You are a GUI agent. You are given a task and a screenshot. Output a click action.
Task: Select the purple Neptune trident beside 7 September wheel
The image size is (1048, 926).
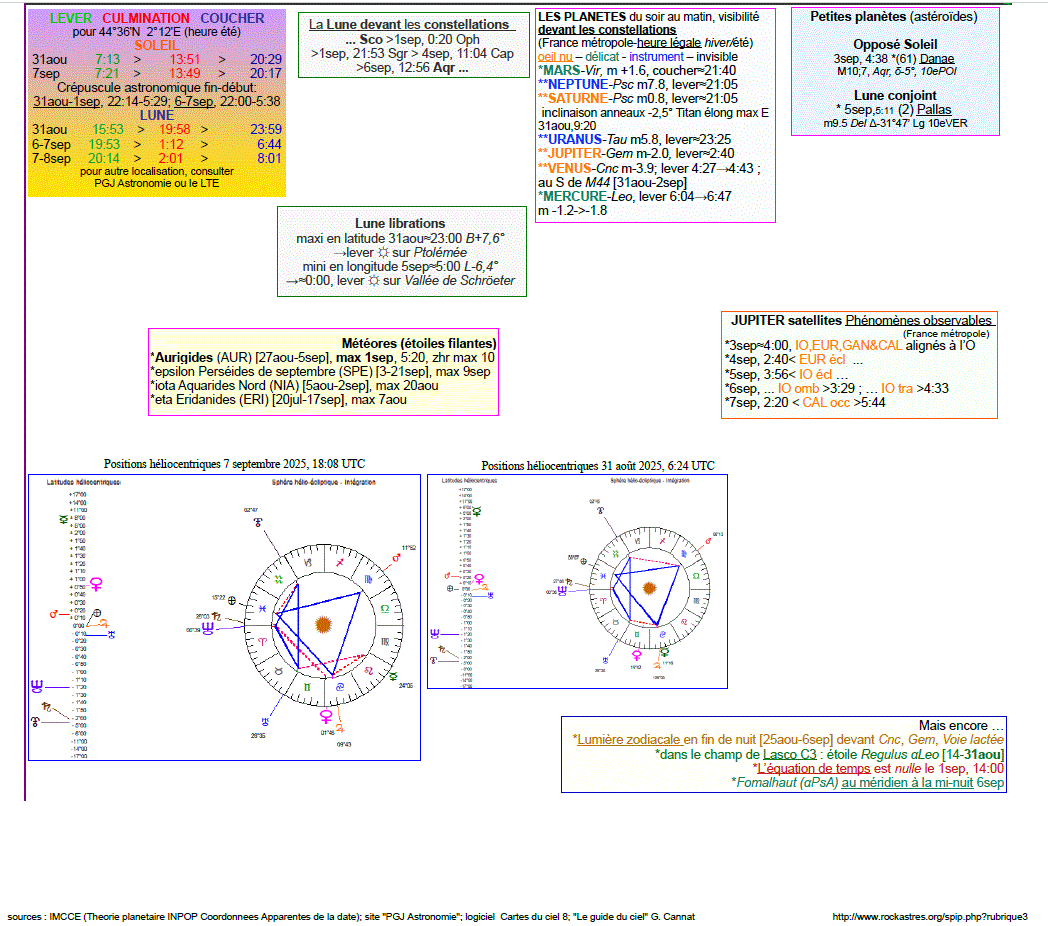click(208, 627)
